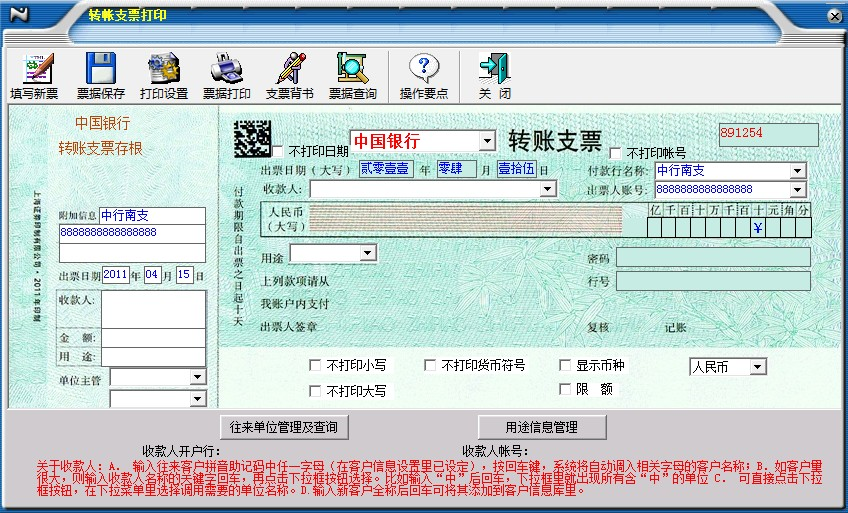Open 票据查询 bill query icon
This screenshot has width=848, height=513.
352,68
